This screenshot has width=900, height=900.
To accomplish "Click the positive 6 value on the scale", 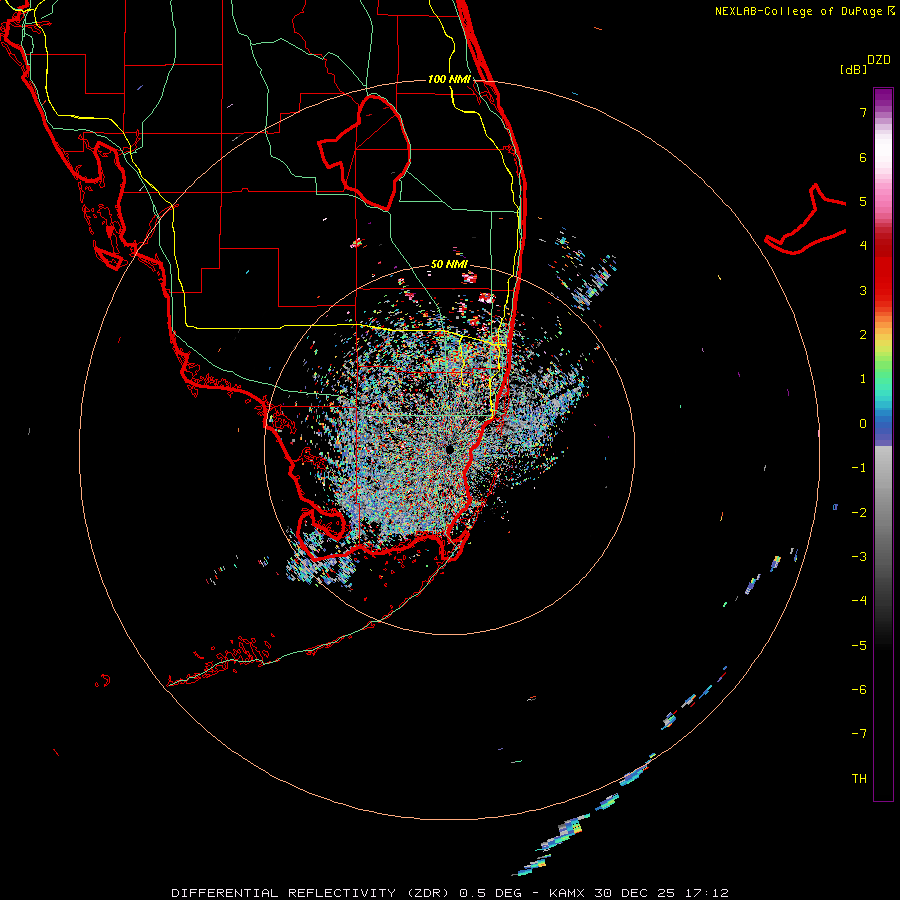I will click(863, 157).
